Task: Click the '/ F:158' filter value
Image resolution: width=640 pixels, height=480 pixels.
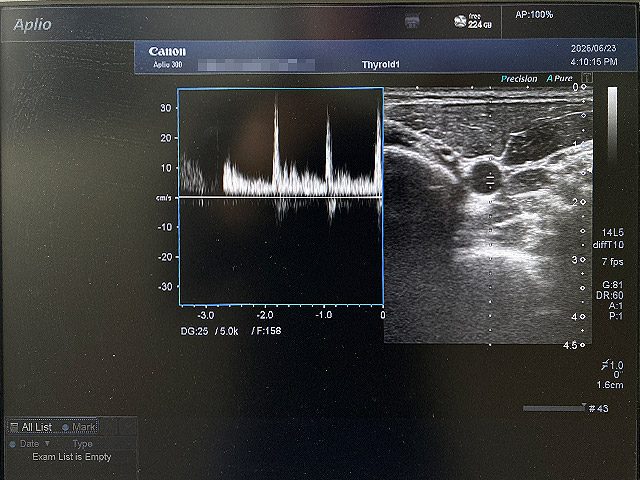Action: (266, 331)
